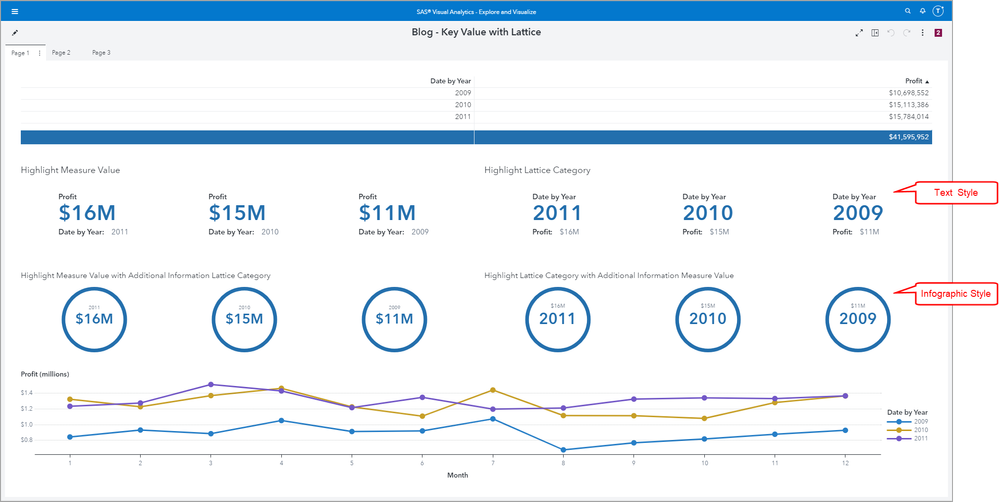This screenshot has width=999, height=502.
Task: Click the $16M infographic circle key value
Action: pos(94,319)
